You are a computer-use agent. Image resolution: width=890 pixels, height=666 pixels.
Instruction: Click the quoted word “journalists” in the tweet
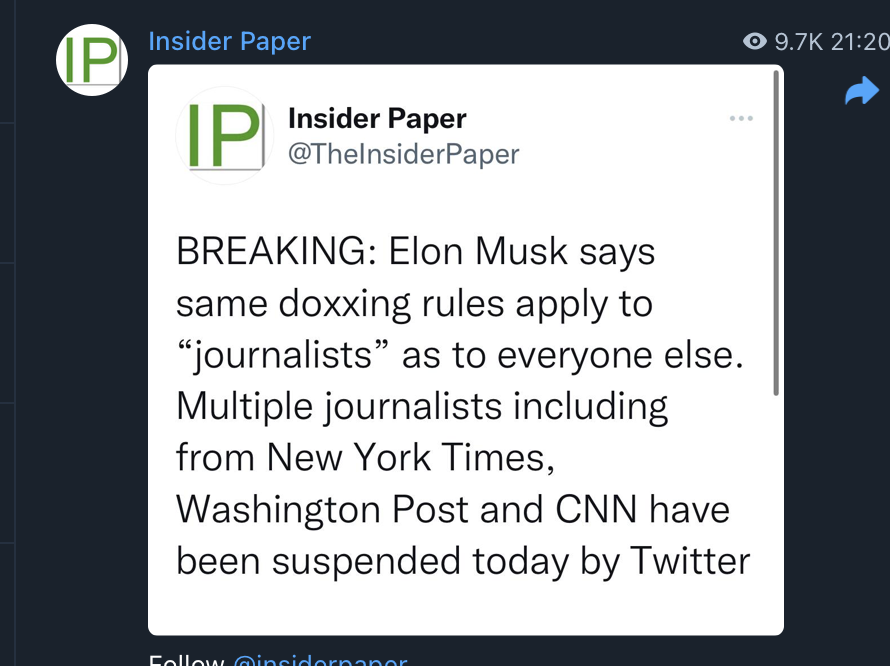pyautogui.click(x=283, y=355)
